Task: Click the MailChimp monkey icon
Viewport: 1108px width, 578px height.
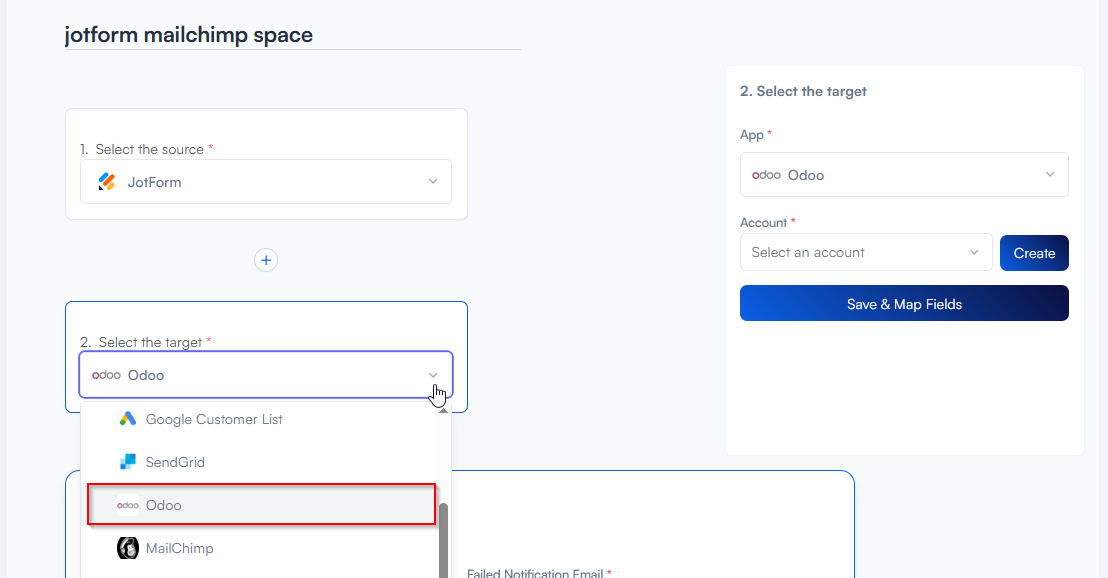Action: point(128,548)
